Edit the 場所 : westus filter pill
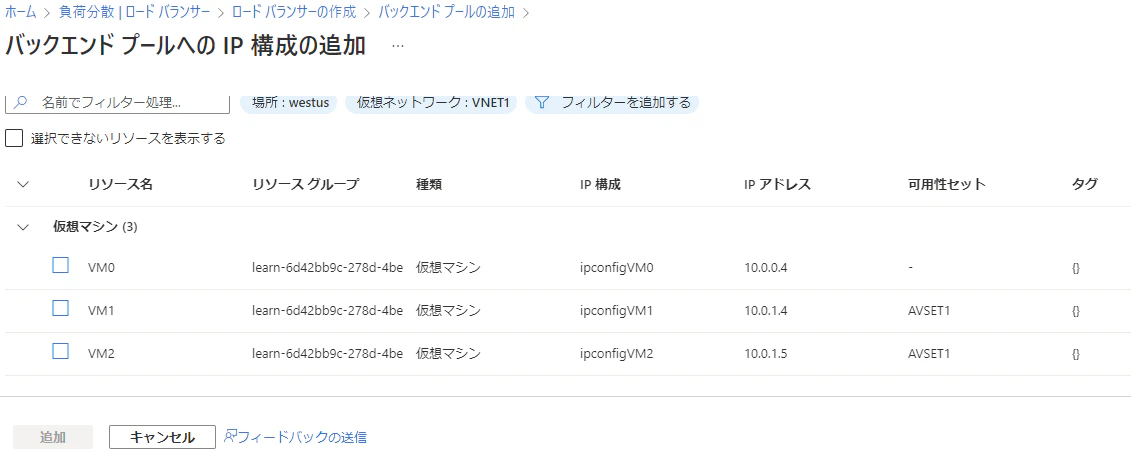 289,102
